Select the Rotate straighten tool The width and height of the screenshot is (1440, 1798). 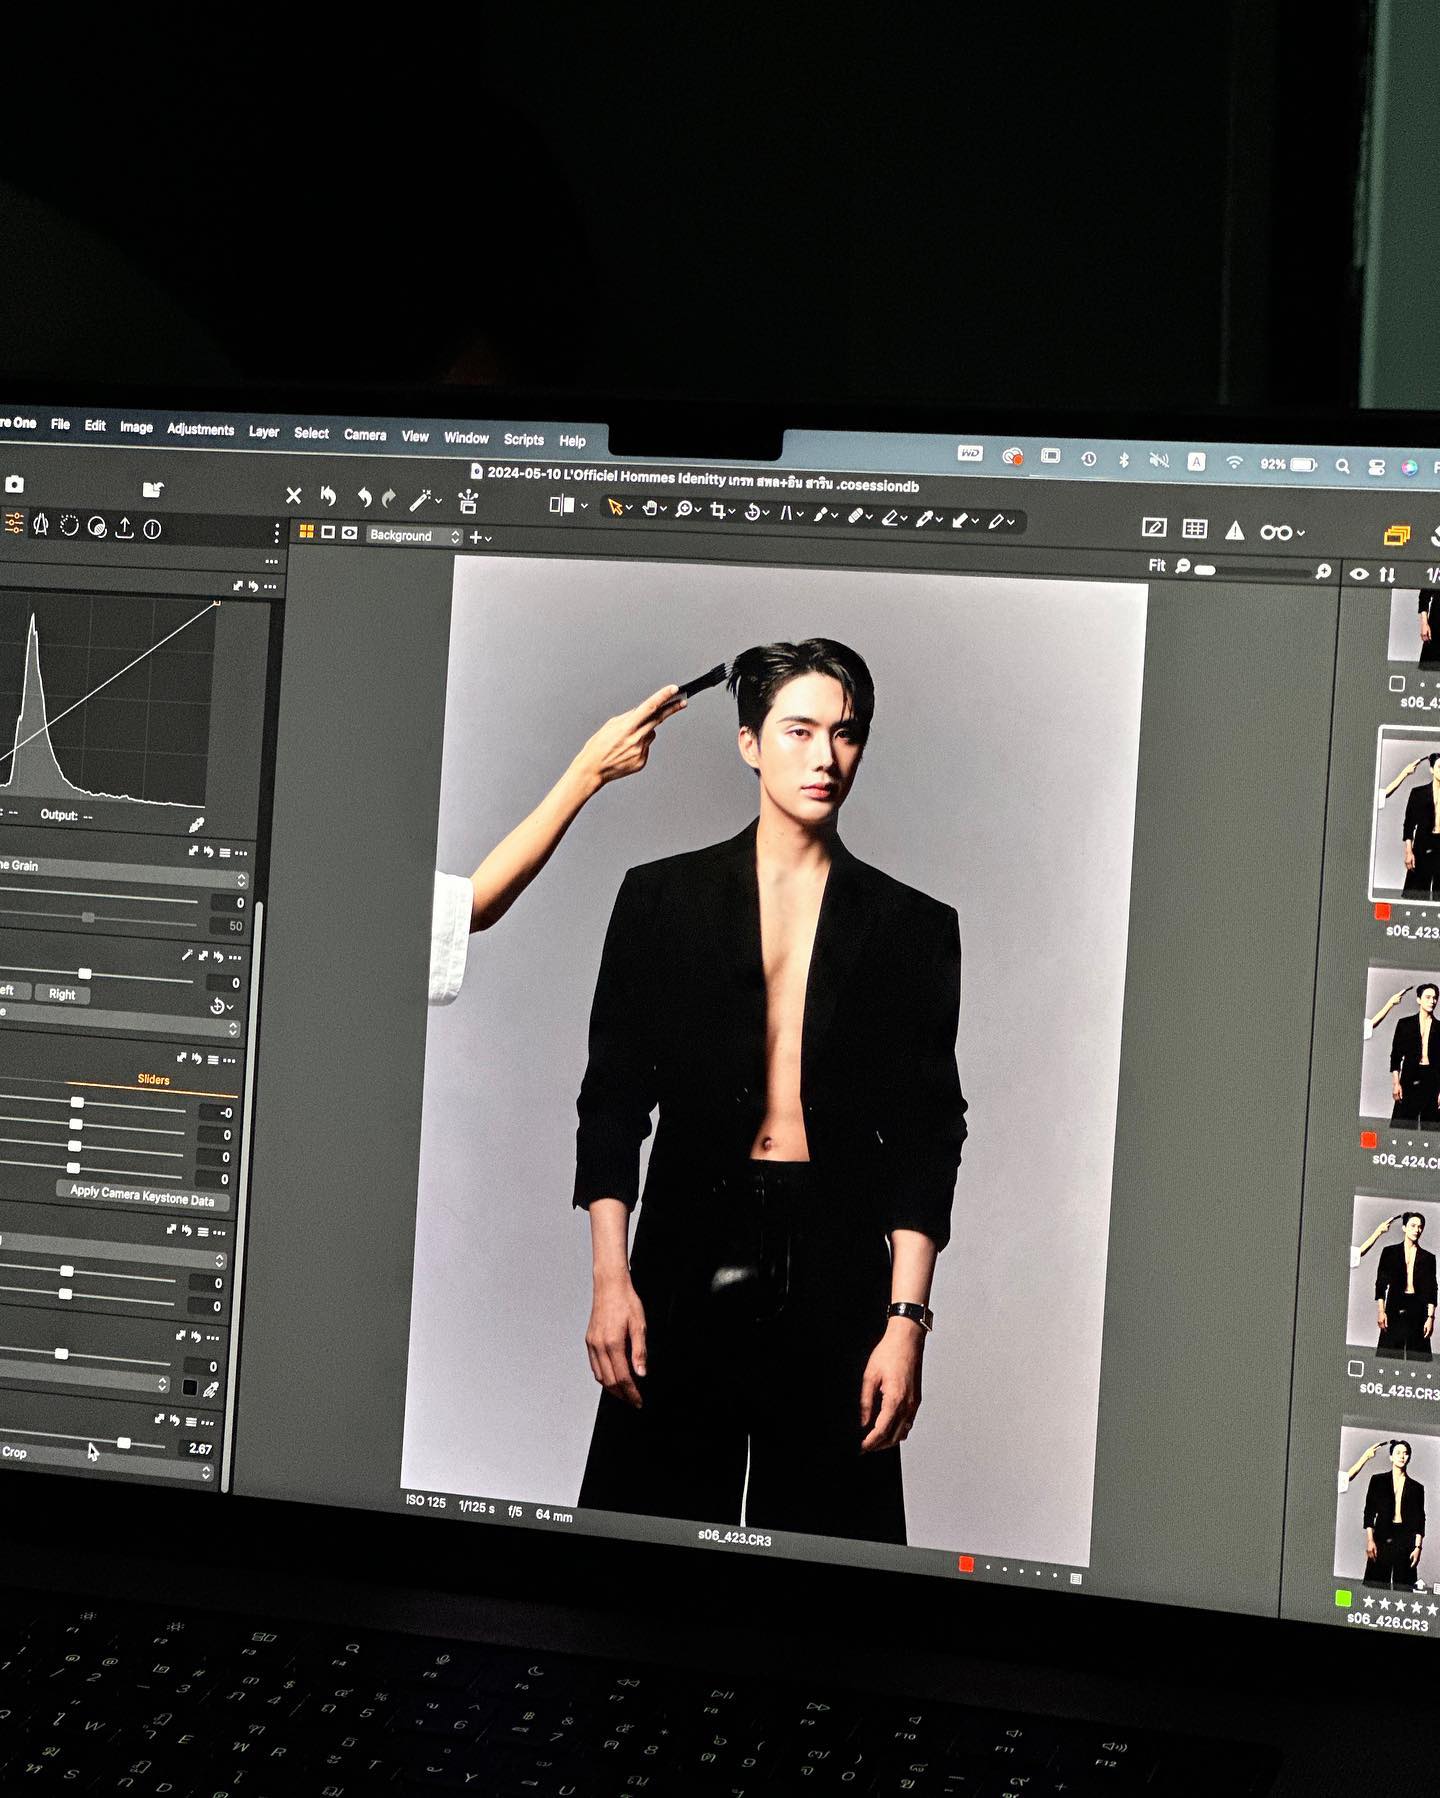coord(752,512)
